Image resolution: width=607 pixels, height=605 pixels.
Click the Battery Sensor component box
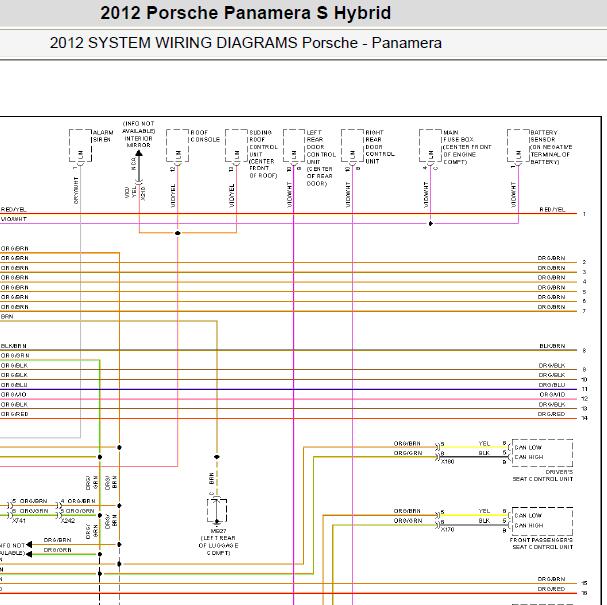518,146
